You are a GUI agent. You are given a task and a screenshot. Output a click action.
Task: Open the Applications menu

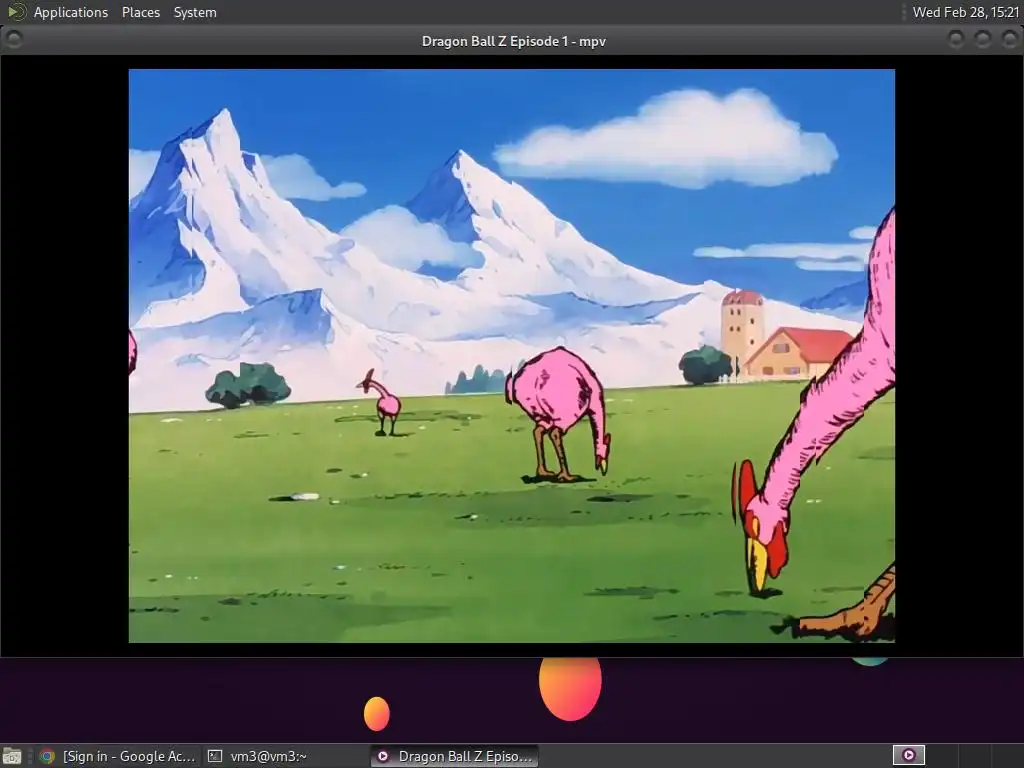coord(71,12)
